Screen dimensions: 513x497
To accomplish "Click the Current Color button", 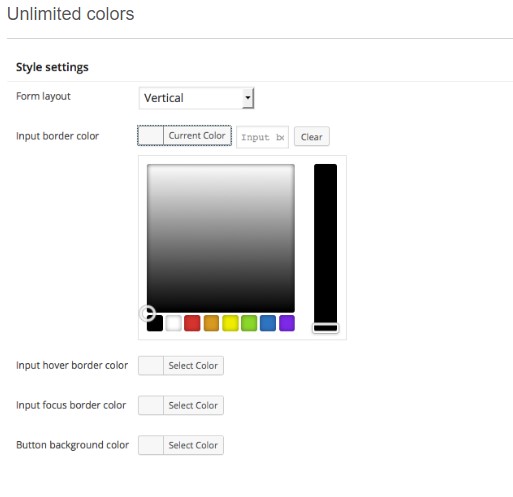I will [184, 136].
